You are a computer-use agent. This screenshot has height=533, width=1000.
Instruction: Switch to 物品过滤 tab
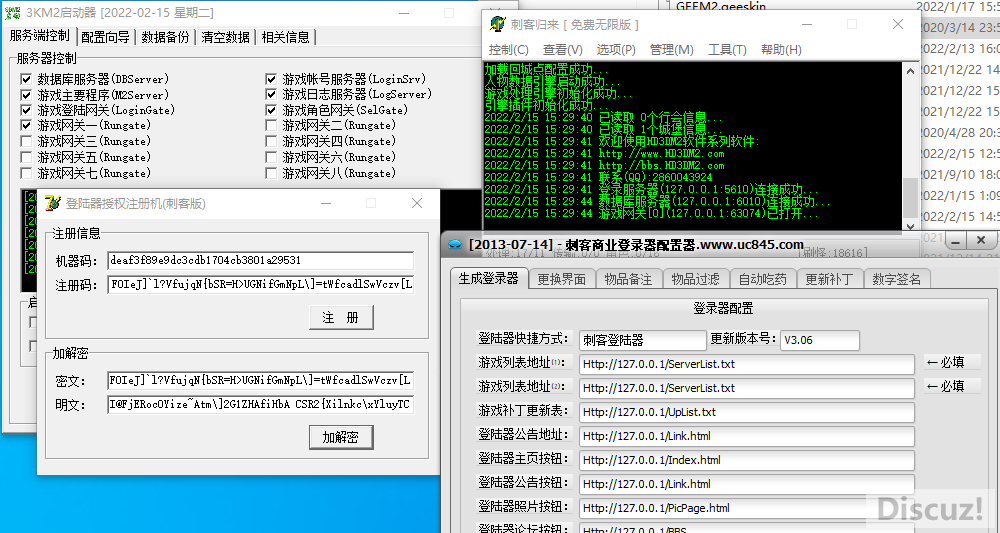[695, 279]
